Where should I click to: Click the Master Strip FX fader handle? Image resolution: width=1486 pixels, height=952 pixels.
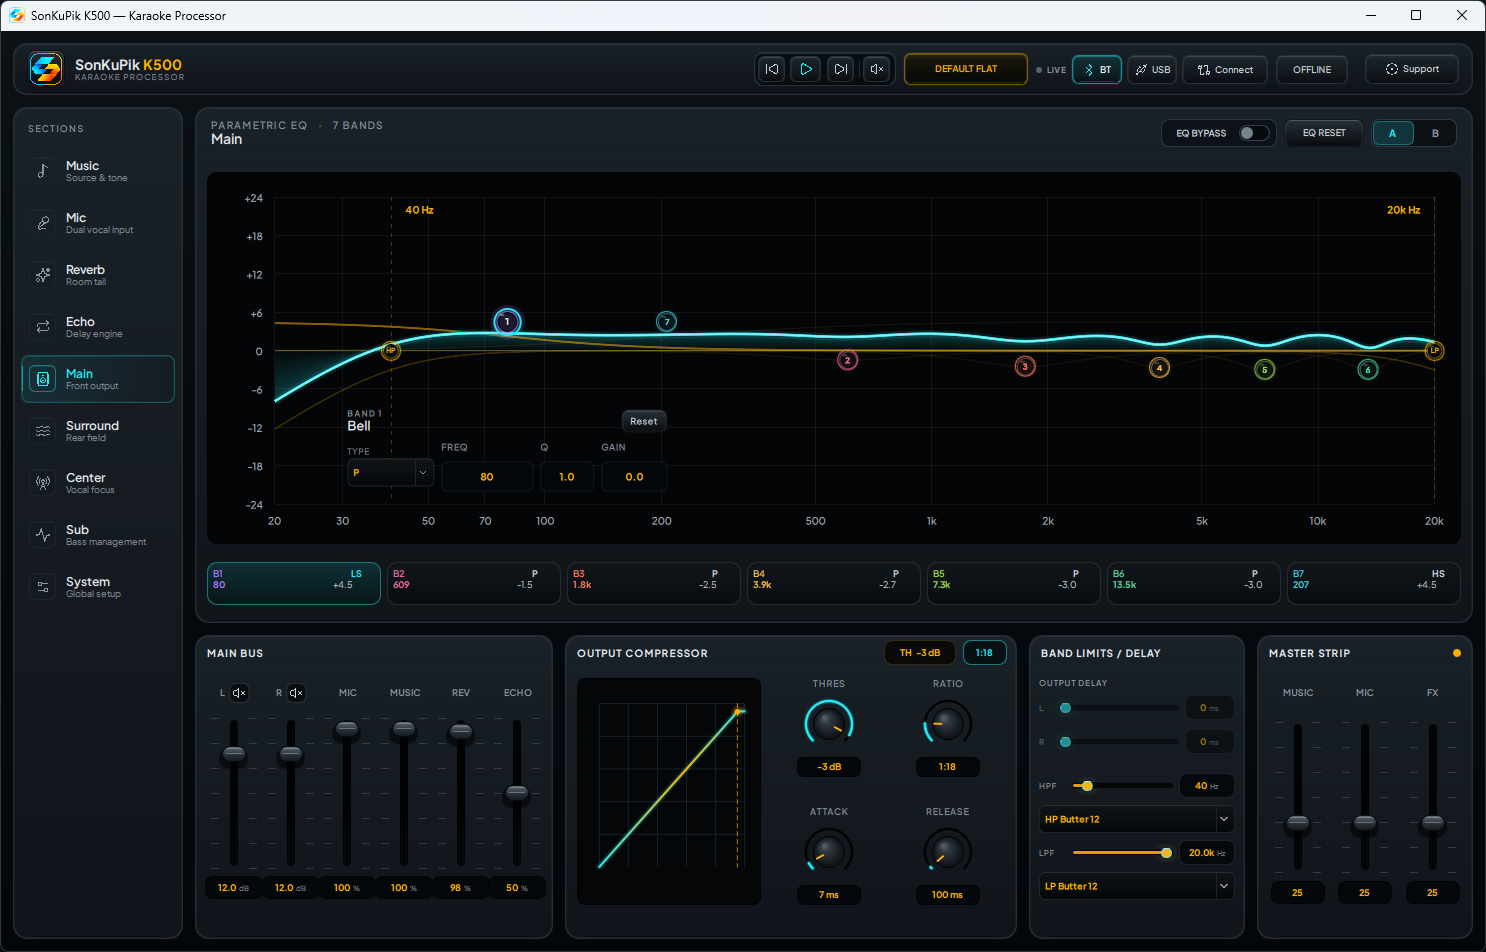pos(1433,823)
